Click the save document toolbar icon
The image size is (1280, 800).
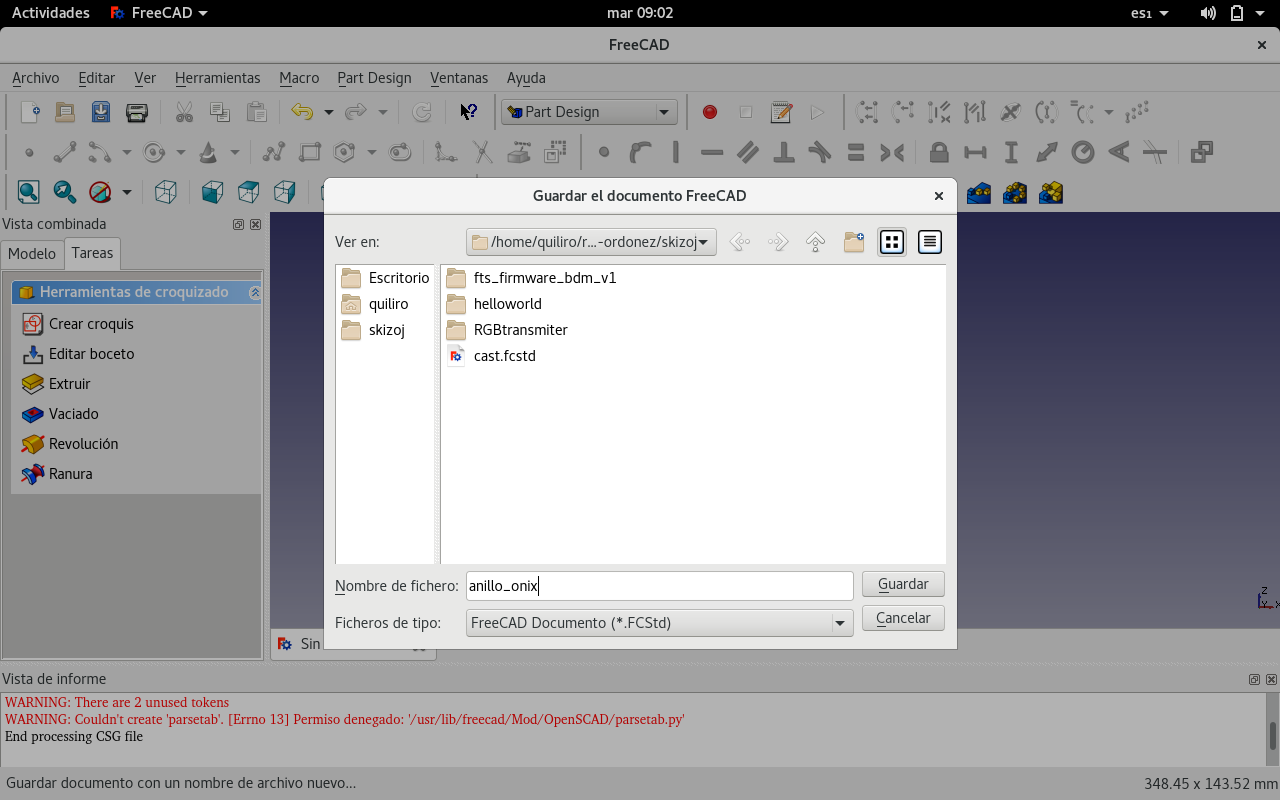pyautogui.click(x=101, y=112)
